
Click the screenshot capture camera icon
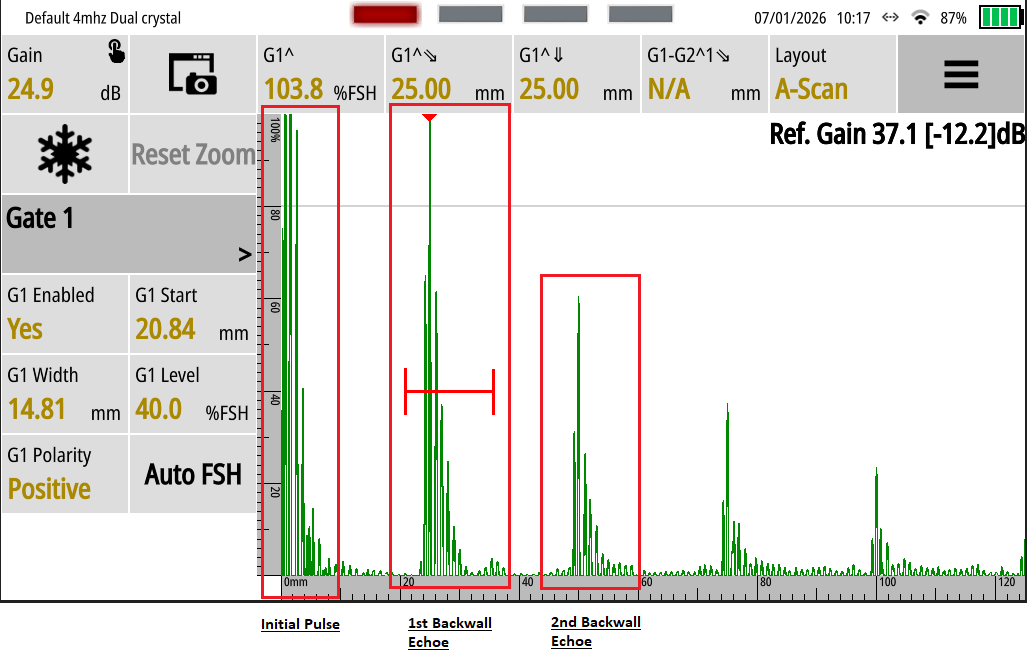pyautogui.click(x=193, y=74)
